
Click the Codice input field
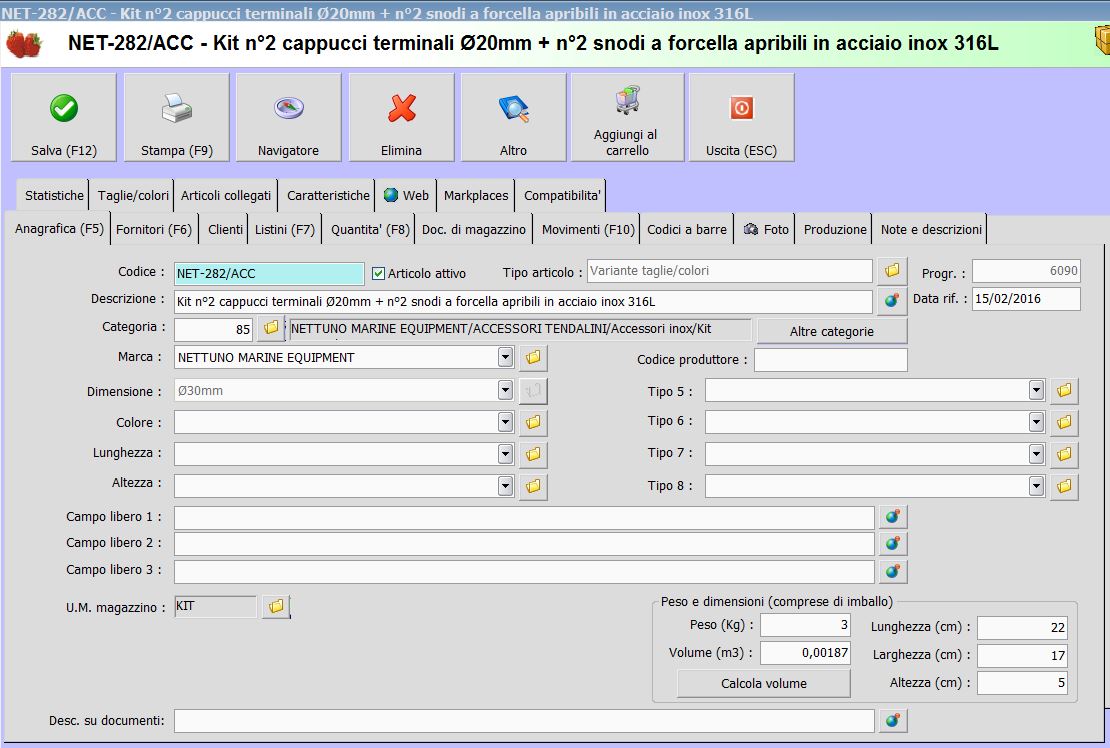[269, 273]
